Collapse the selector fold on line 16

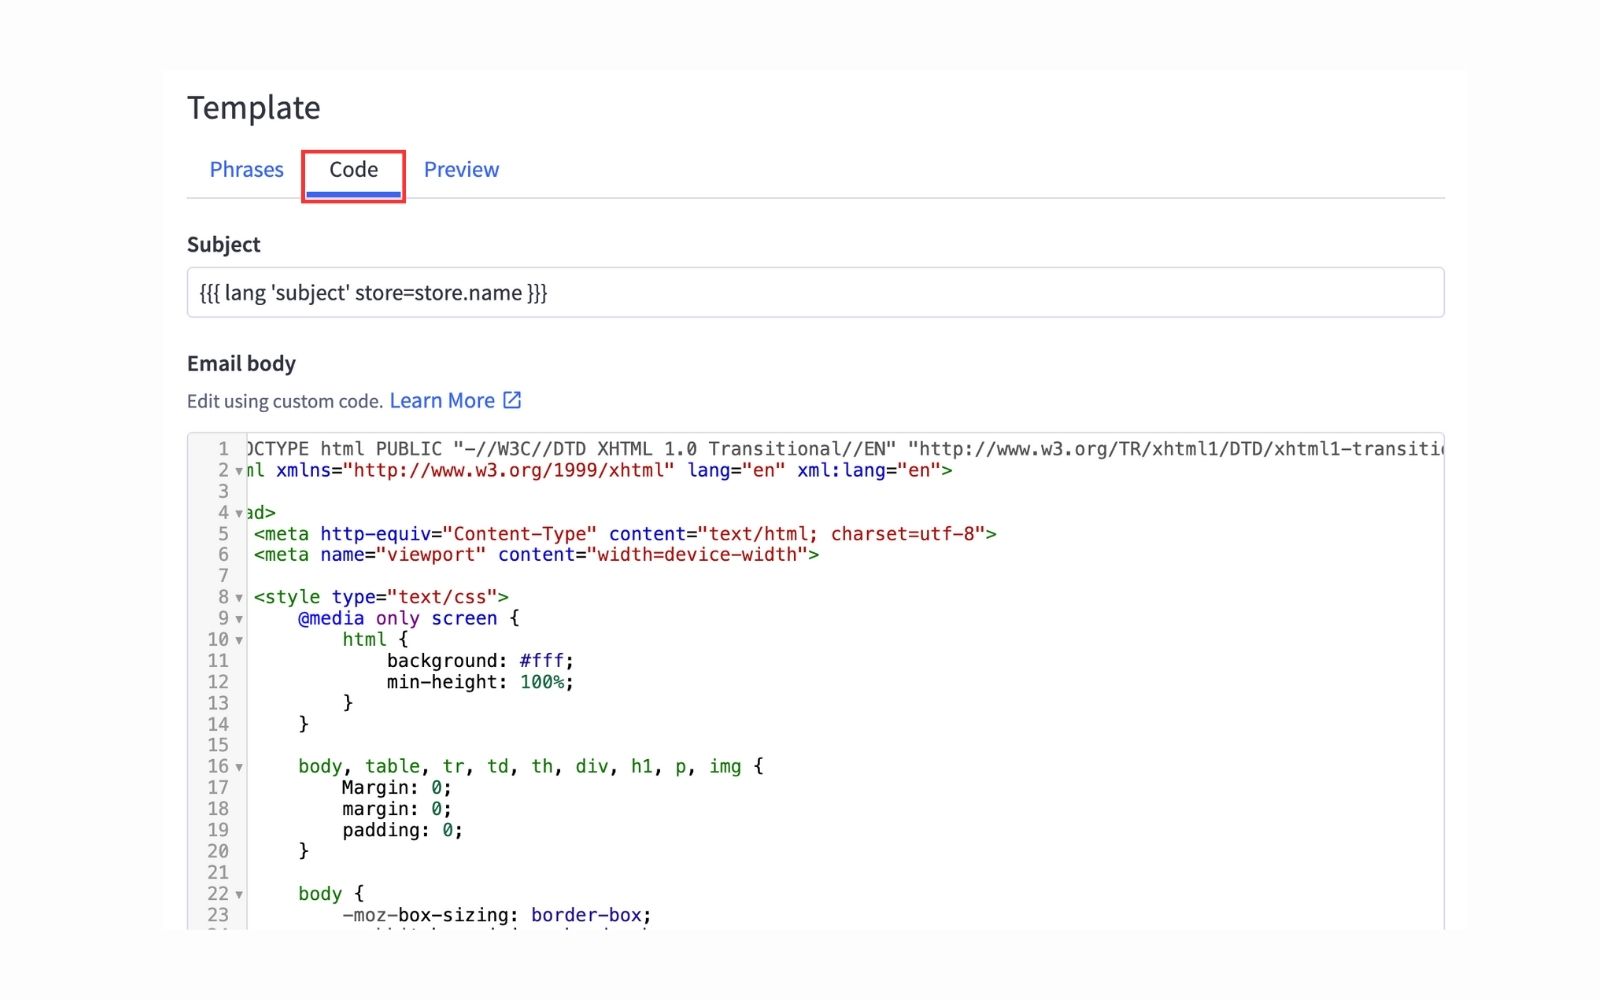(239, 767)
